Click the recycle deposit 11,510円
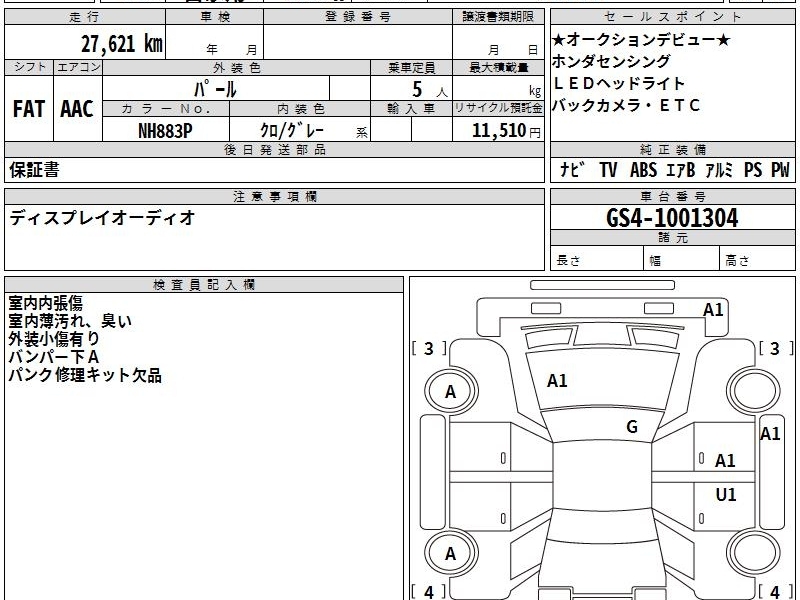The height and width of the screenshot is (600, 800). (506, 131)
